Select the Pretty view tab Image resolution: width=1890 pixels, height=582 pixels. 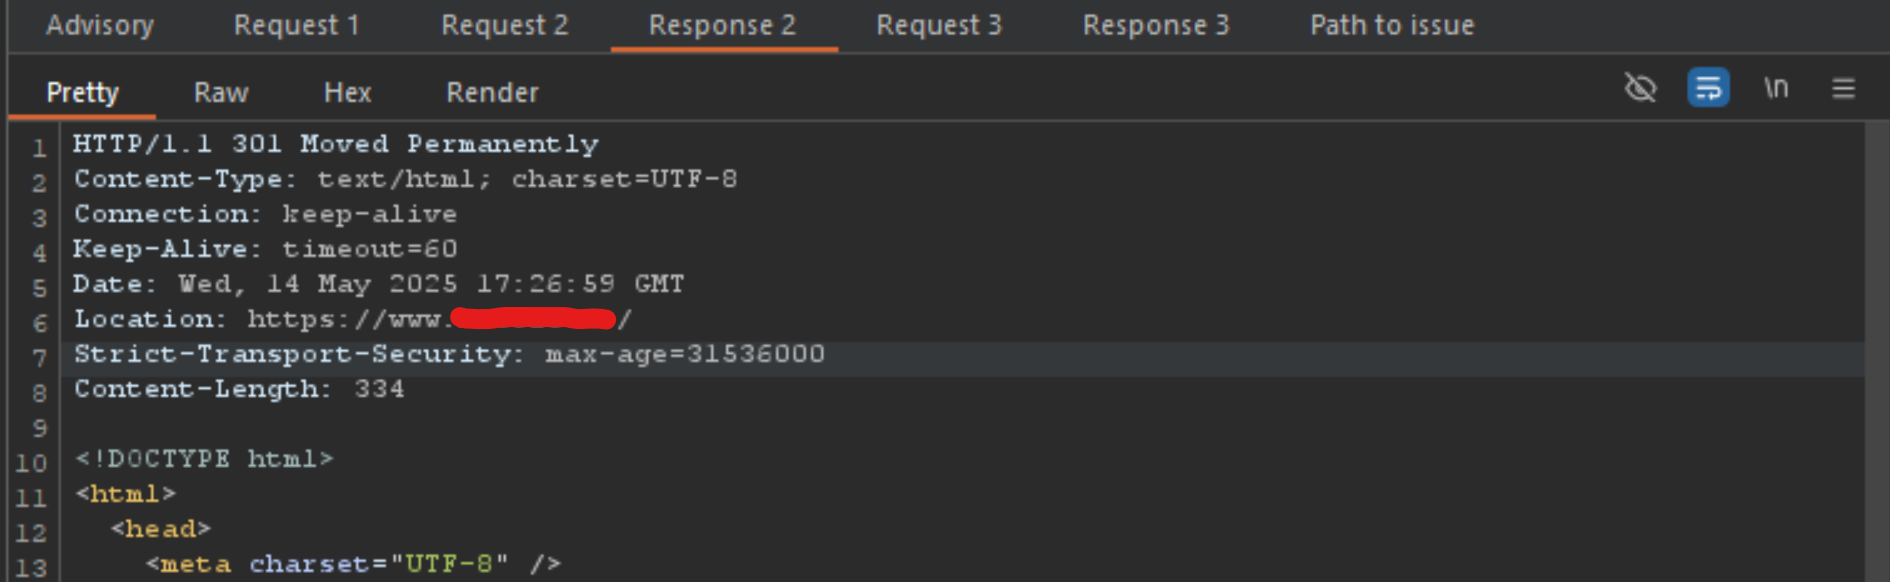[x=82, y=92]
